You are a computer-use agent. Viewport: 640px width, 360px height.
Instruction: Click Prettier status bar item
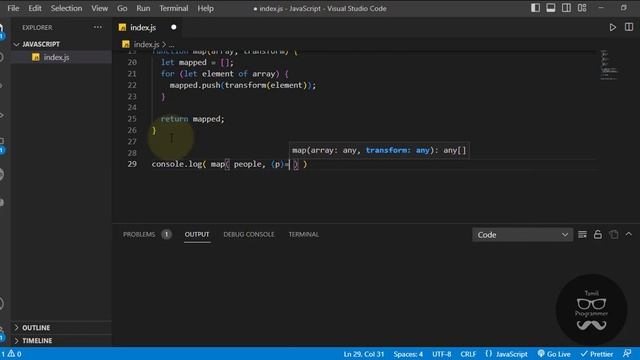point(597,354)
